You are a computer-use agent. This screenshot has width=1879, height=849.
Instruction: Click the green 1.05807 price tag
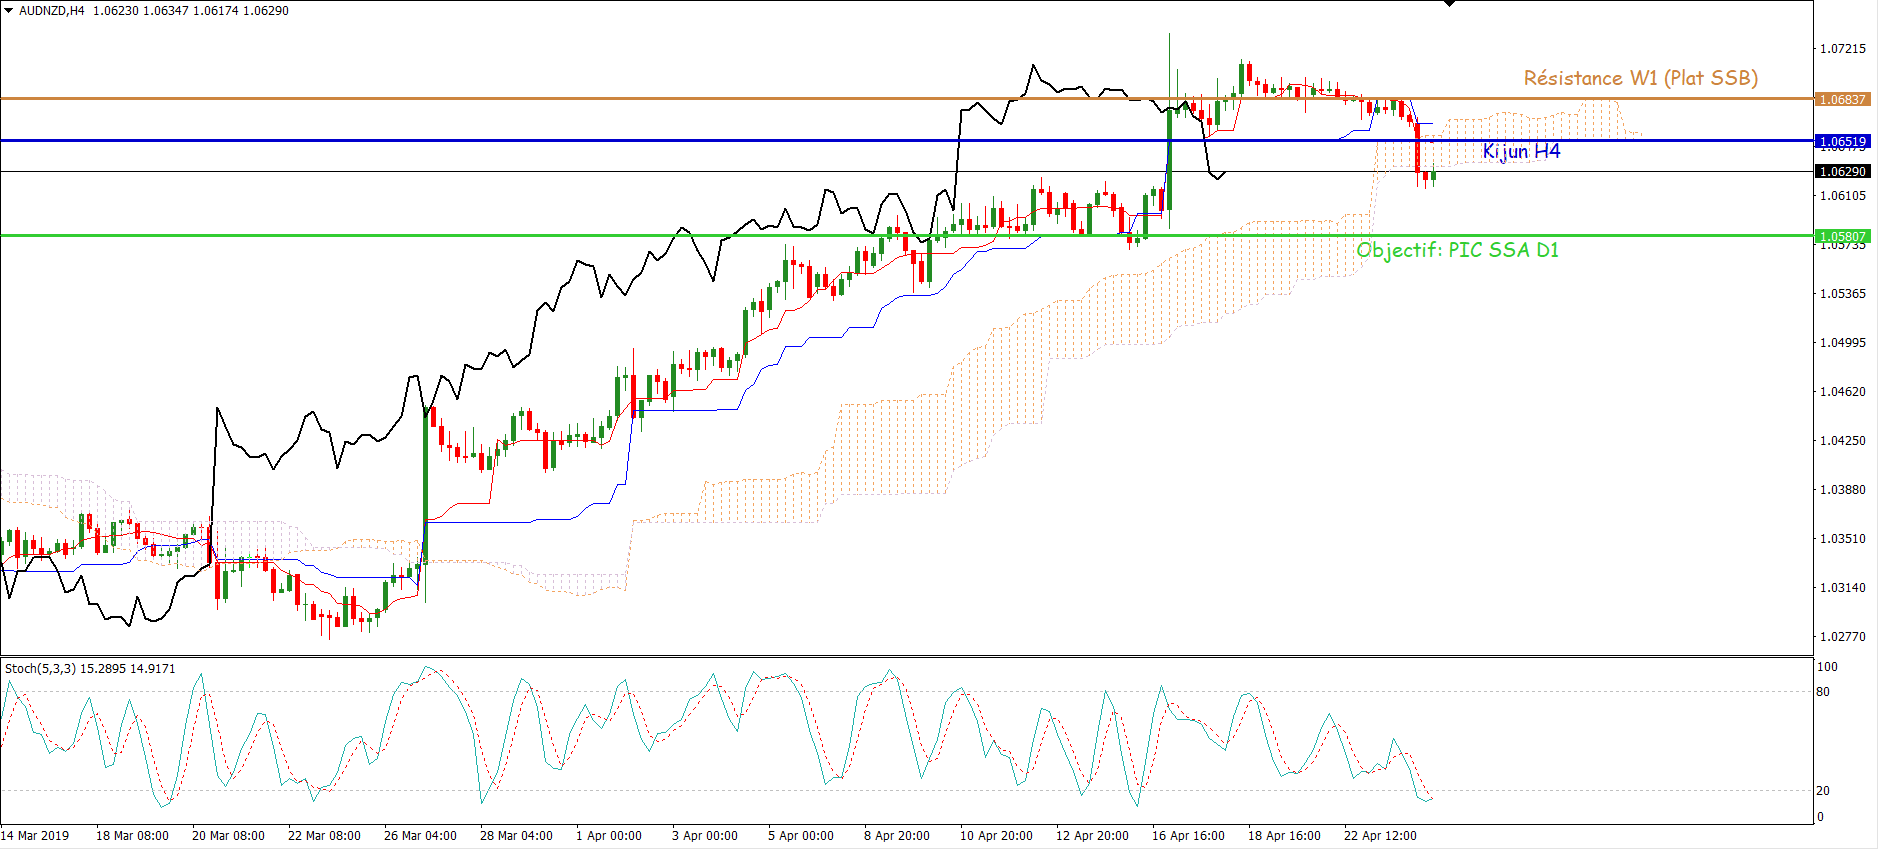pyautogui.click(x=1842, y=237)
